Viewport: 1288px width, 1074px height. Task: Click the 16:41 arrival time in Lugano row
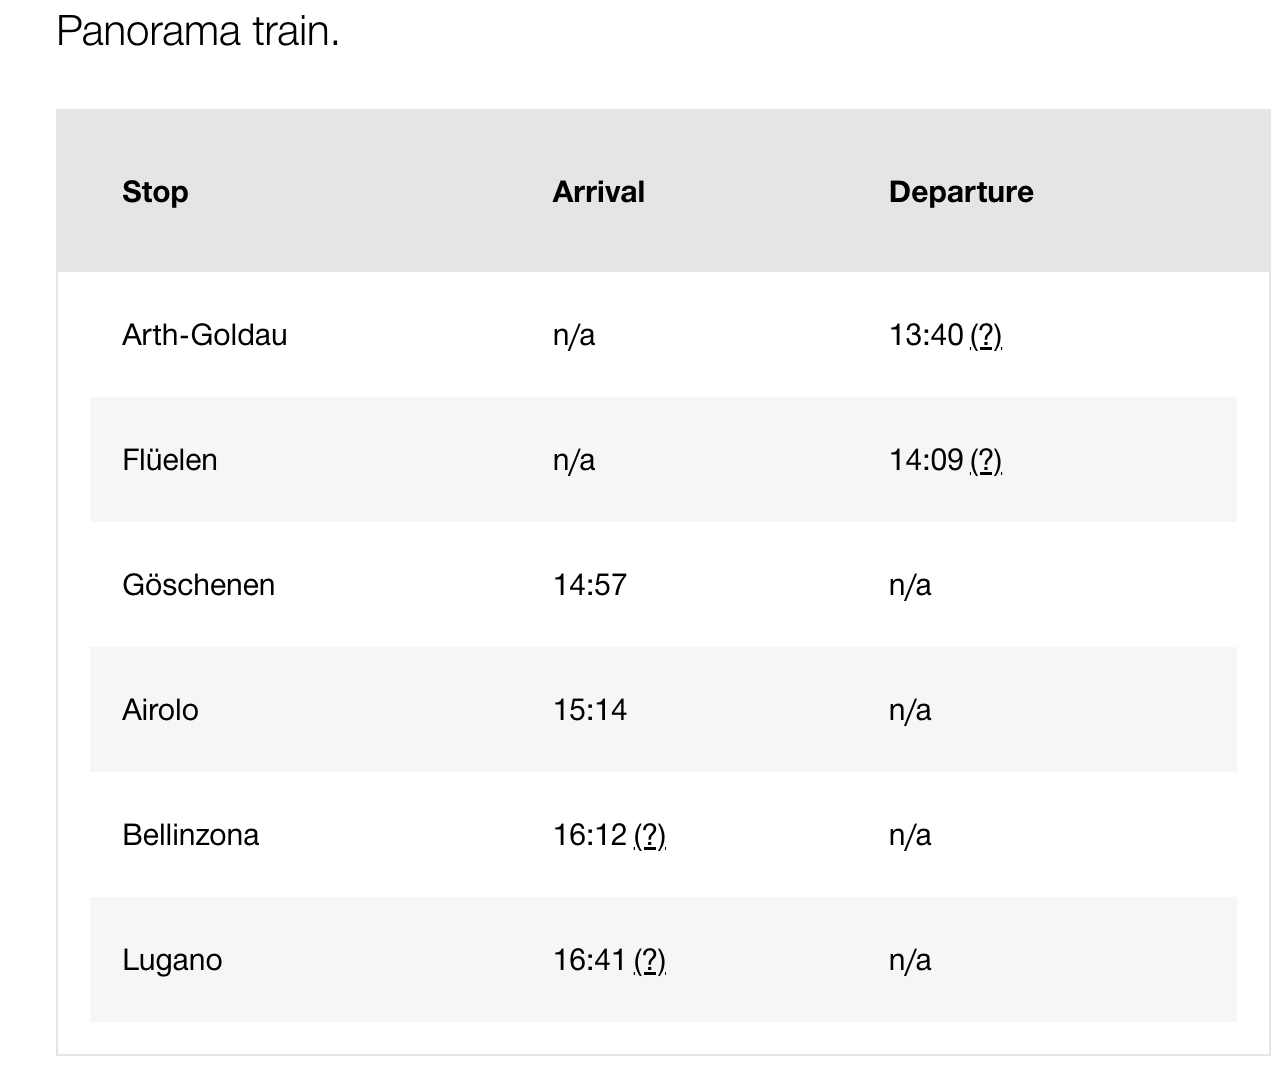click(x=590, y=960)
